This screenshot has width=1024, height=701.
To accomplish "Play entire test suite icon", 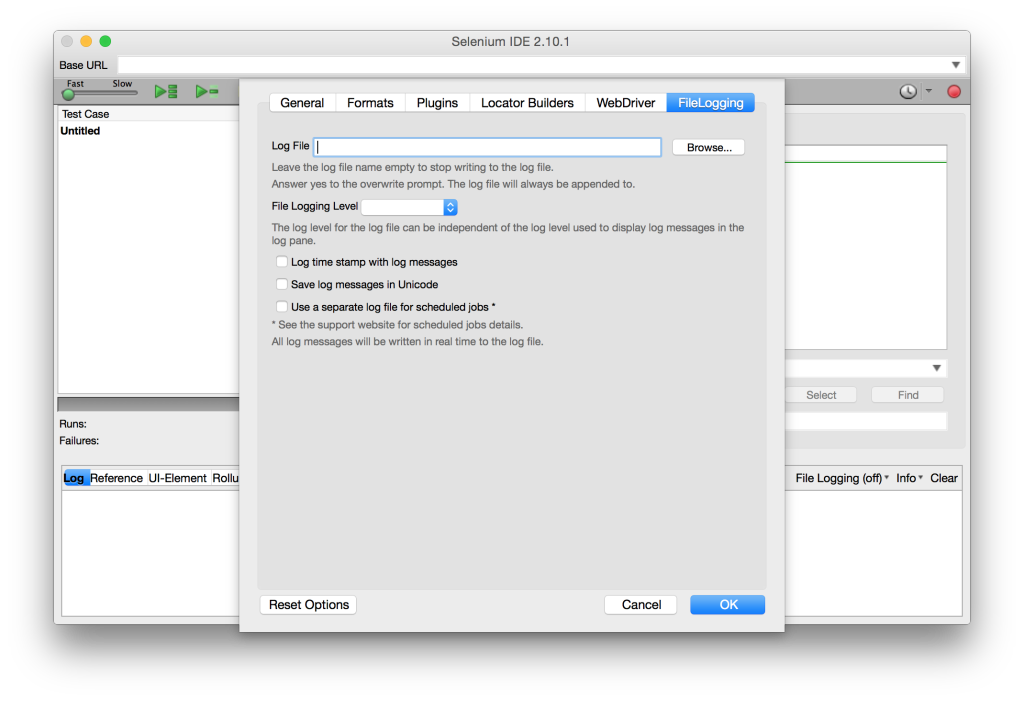I will (166, 91).
